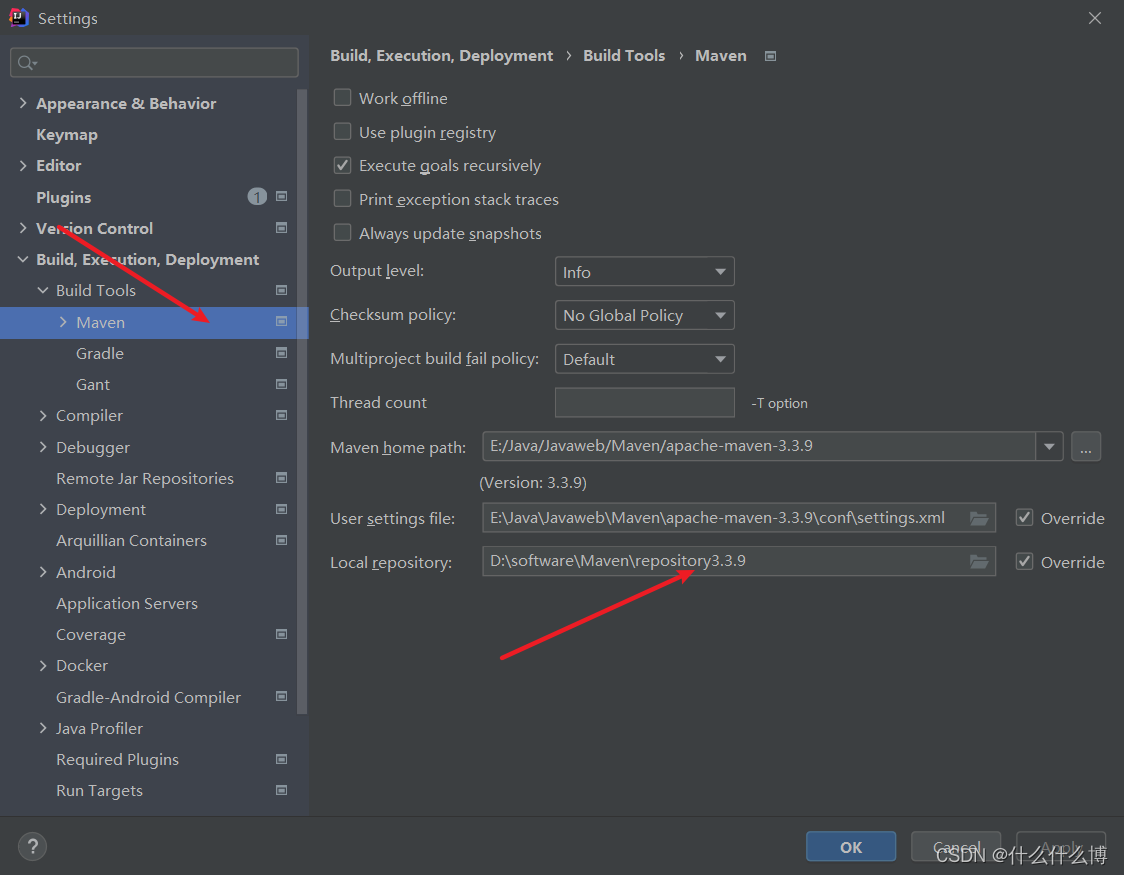Image resolution: width=1124 pixels, height=875 pixels.
Task: Click the OK button
Action: tap(851, 846)
